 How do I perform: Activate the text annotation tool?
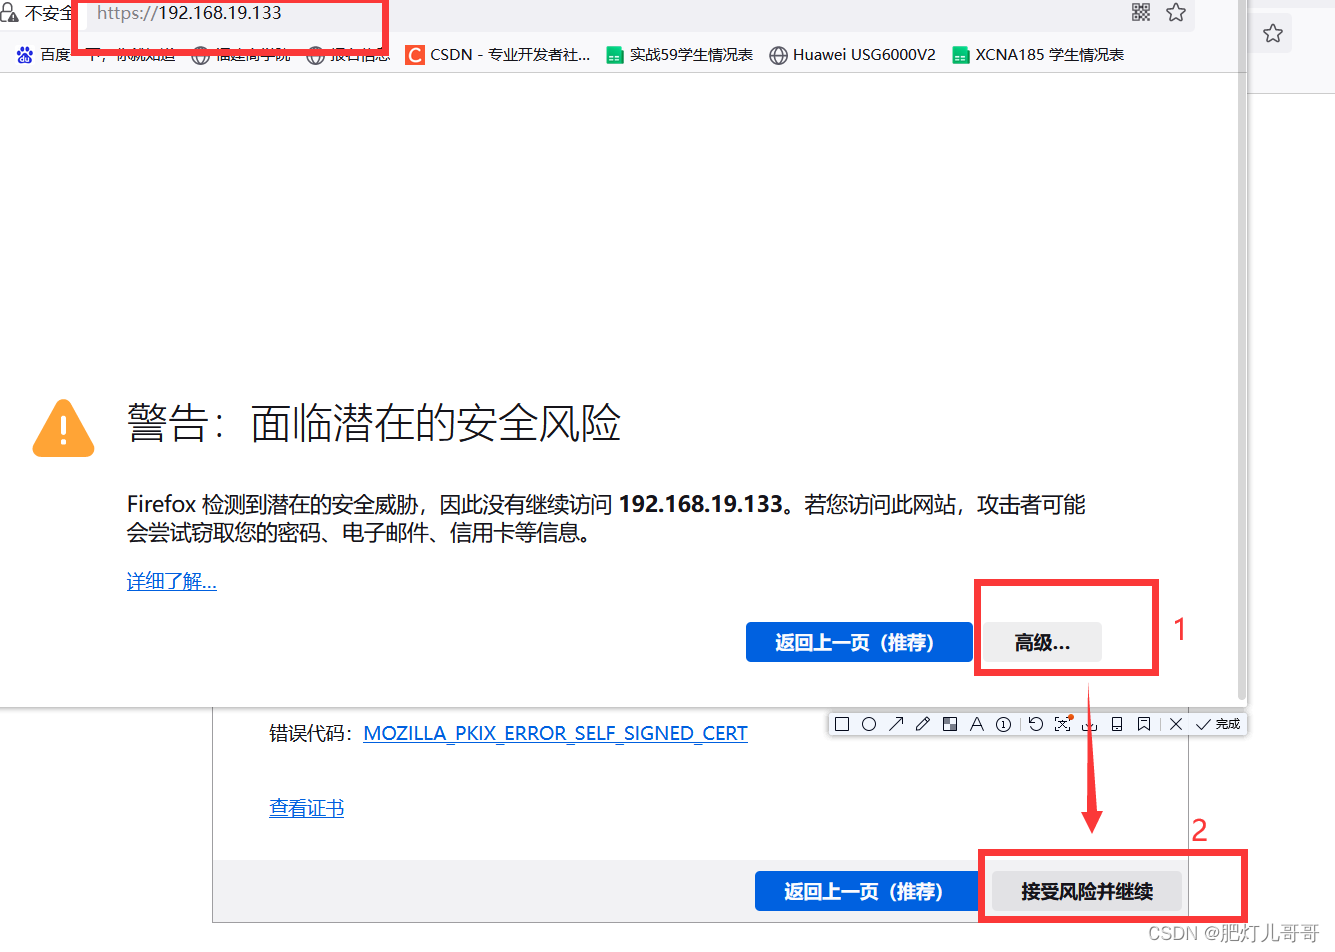(977, 724)
